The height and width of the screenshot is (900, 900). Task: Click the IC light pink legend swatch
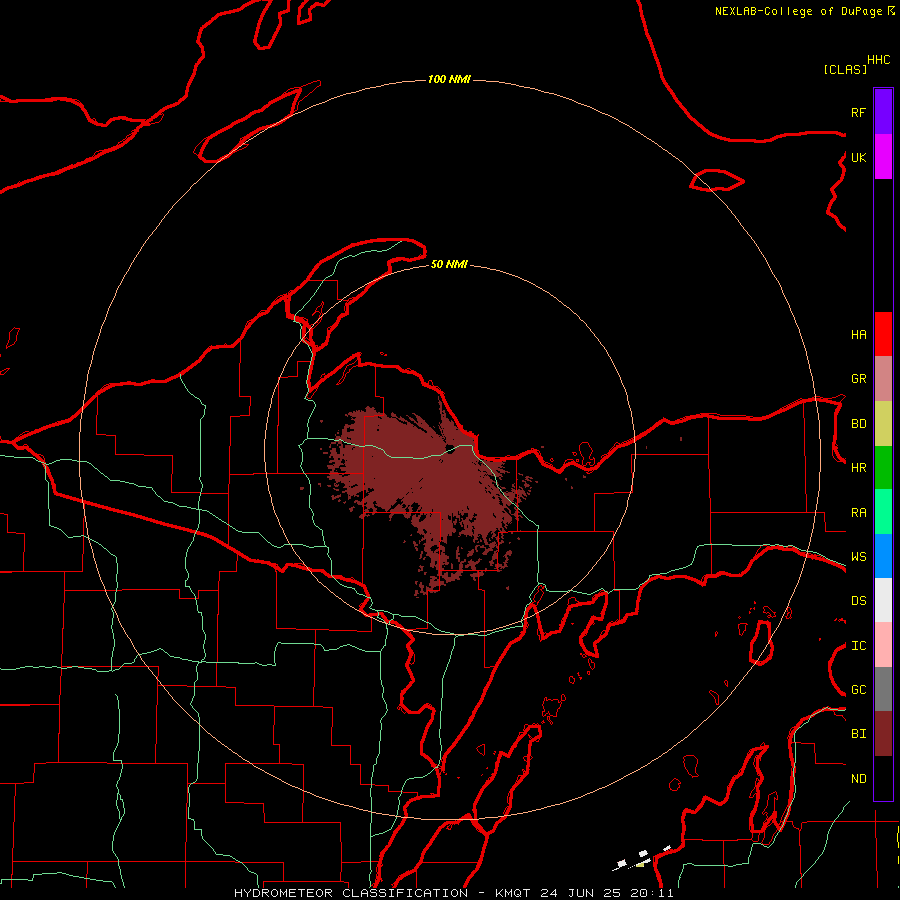[883, 645]
